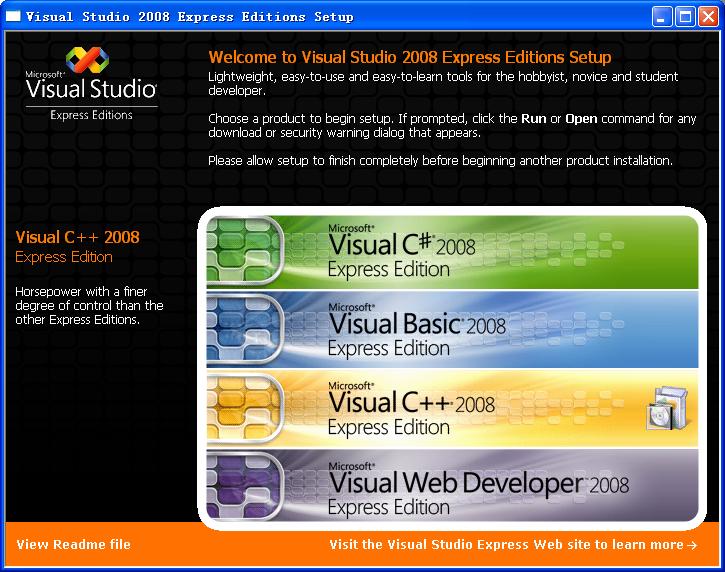Click the 'Express Editions' logo caption
The height and width of the screenshot is (572, 725).
(91, 115)
